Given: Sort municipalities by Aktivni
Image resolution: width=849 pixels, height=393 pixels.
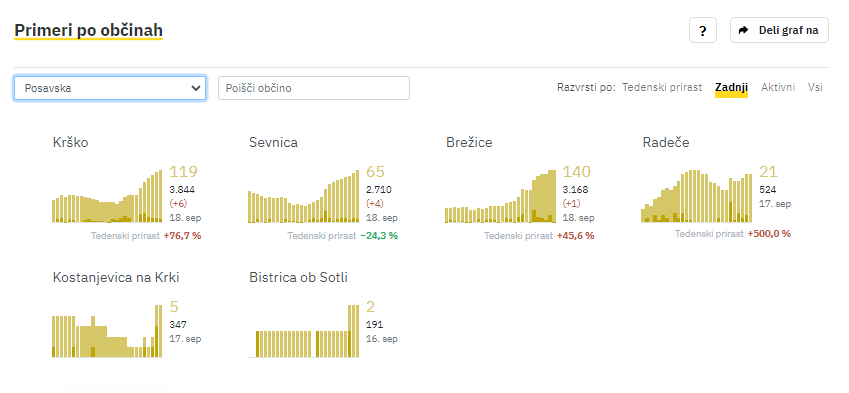Looking at the screenshot, I should tap(778, 87).
